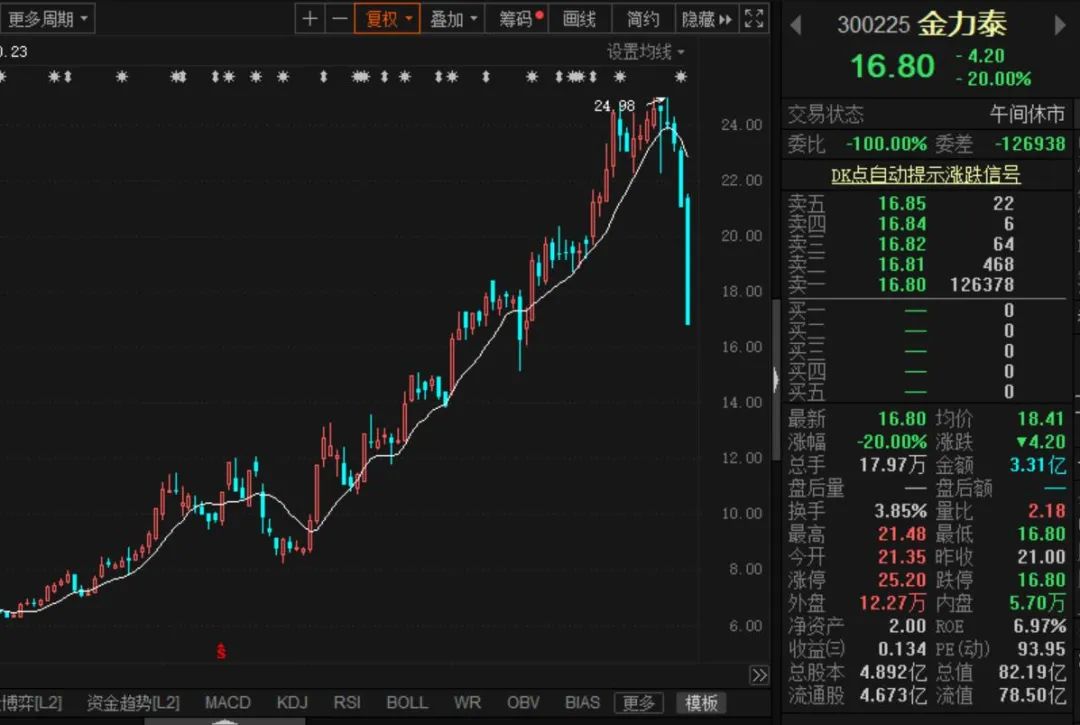Click 流通股 value 4.673亿
Image resolution: width=1080 pixels, height=725 pixels.
coord(893,695)
